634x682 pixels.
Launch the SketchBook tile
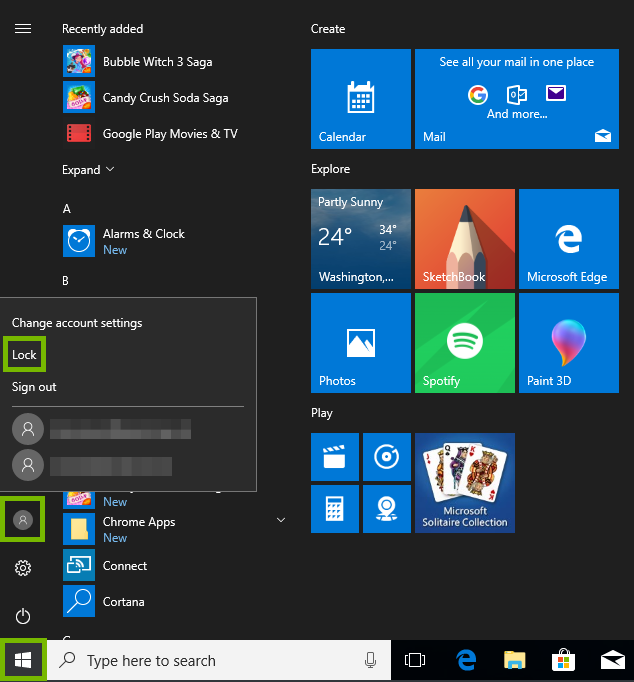coord(464,239)
